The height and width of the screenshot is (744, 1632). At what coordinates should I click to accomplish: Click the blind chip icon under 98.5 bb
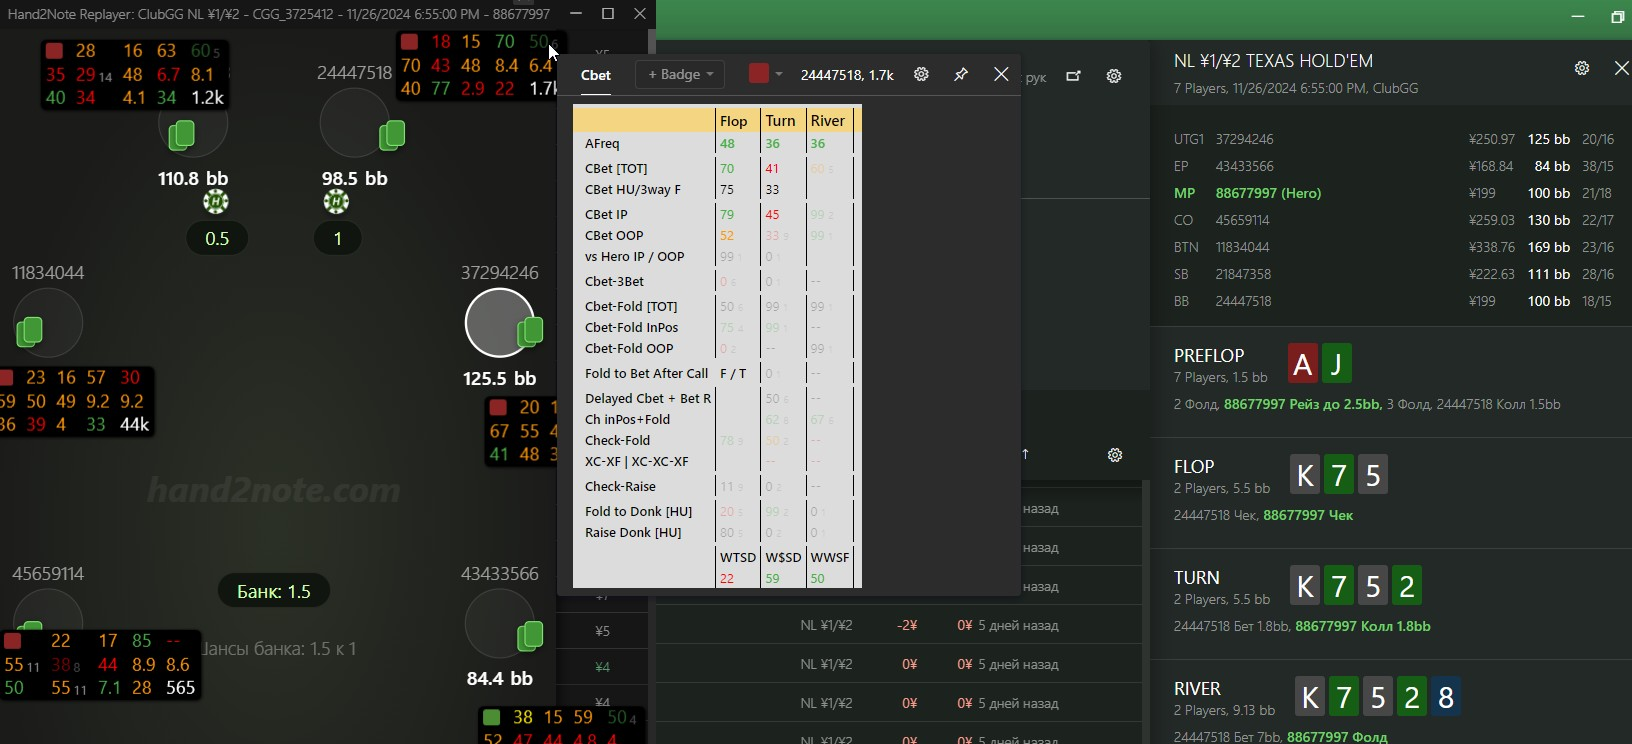(336, 202)
